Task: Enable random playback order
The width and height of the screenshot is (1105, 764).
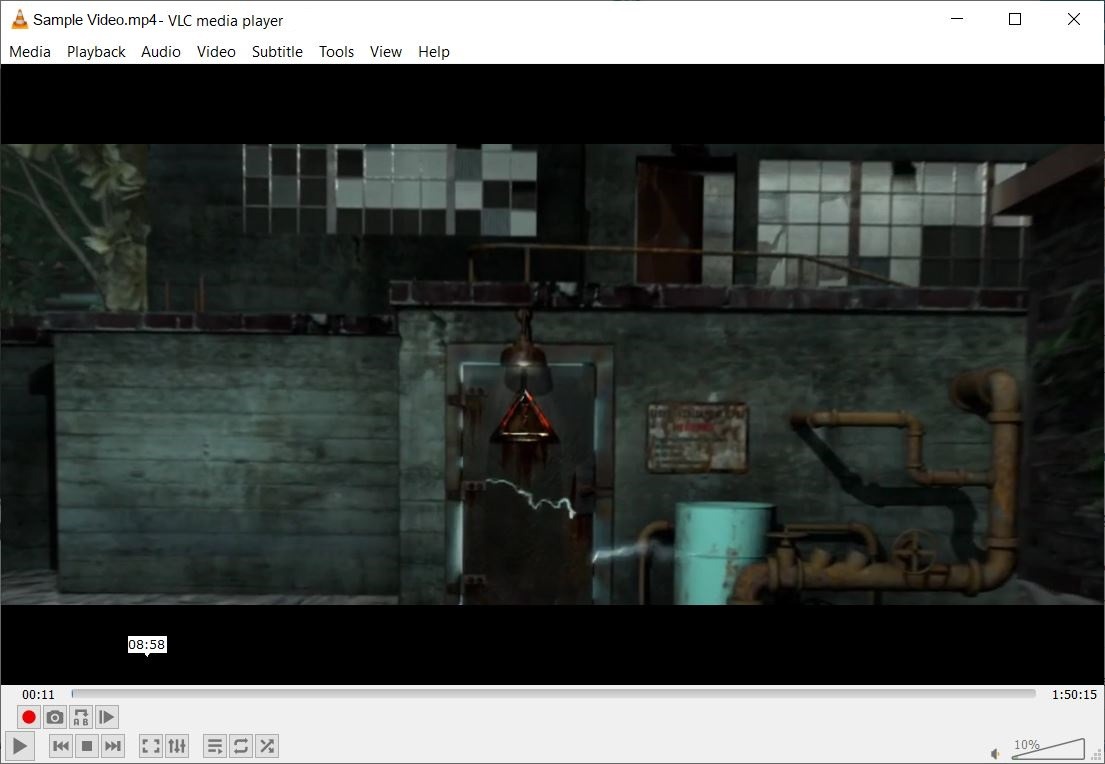Action: 267,745
